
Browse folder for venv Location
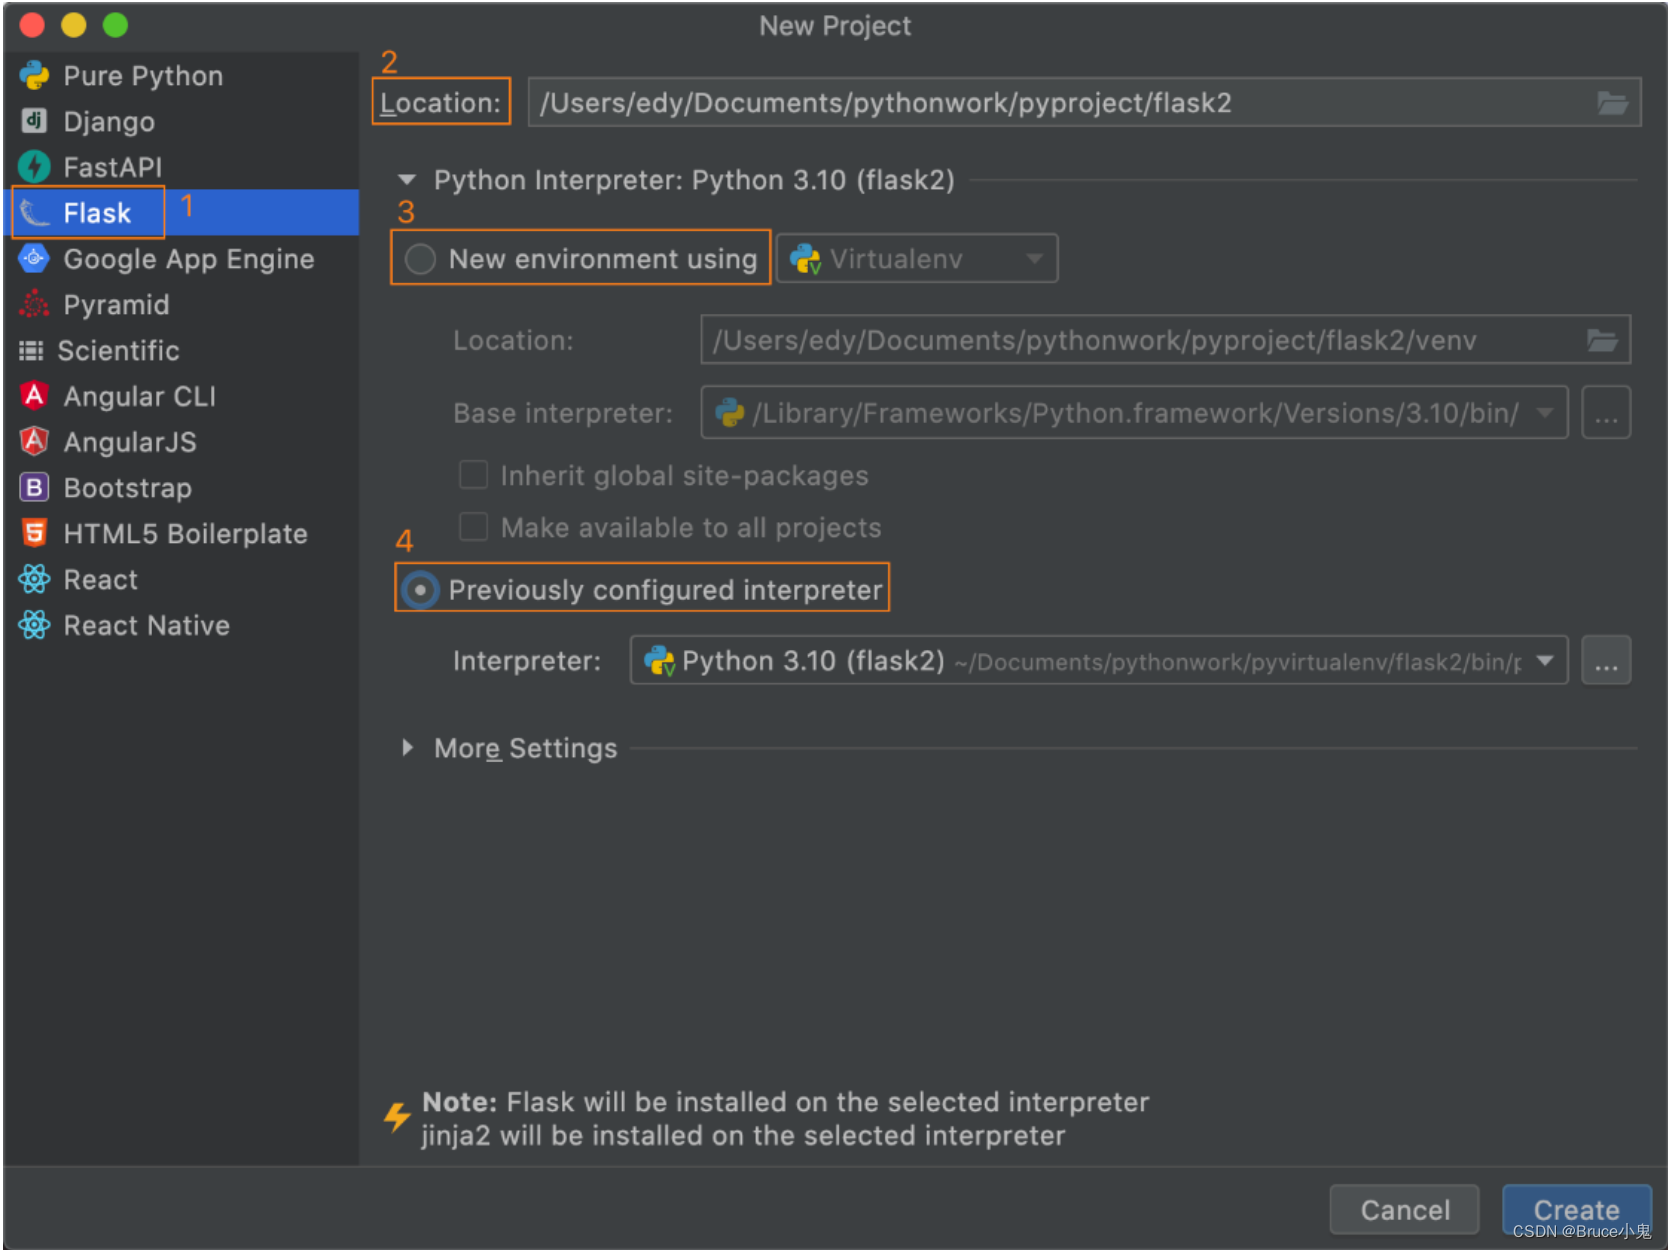click(1602, 341)
